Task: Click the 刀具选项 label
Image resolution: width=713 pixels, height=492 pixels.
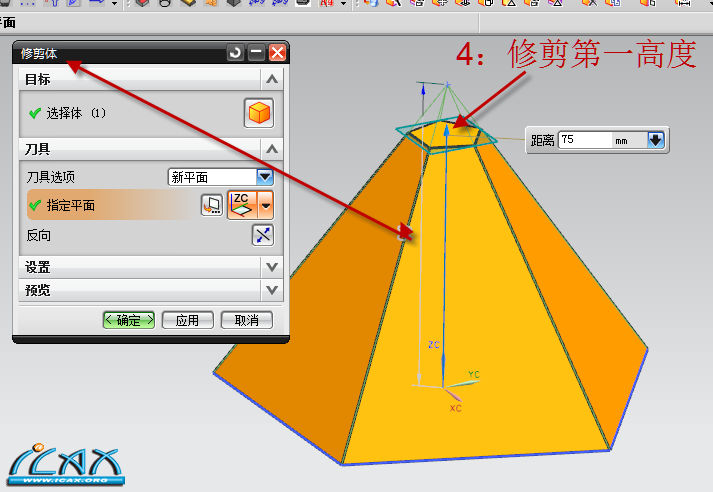Action: coord(50,177)
